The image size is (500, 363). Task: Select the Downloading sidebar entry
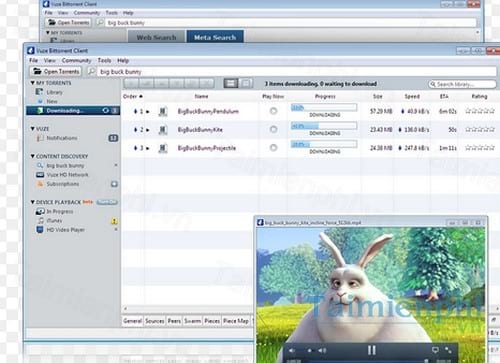[x=73, y=111]
